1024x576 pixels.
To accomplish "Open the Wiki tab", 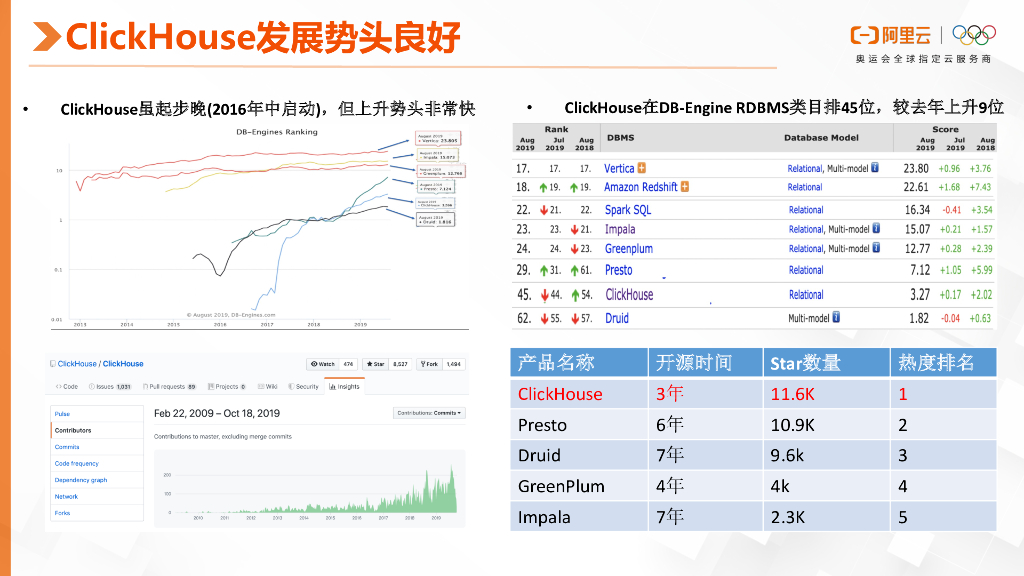I will pos(268,387).
